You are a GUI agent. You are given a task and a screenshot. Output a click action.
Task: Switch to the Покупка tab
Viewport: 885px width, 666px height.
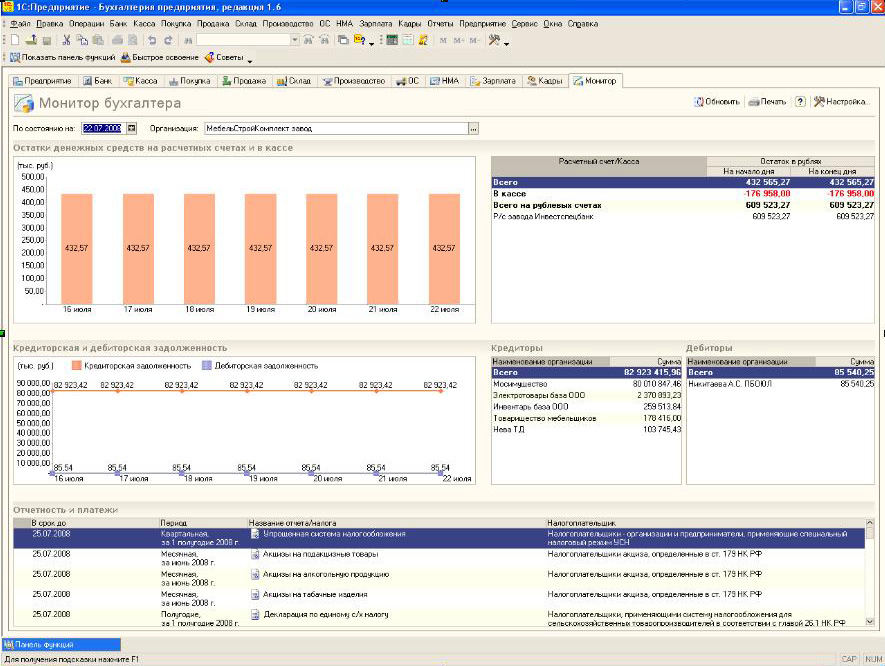[x=190, y=81]
